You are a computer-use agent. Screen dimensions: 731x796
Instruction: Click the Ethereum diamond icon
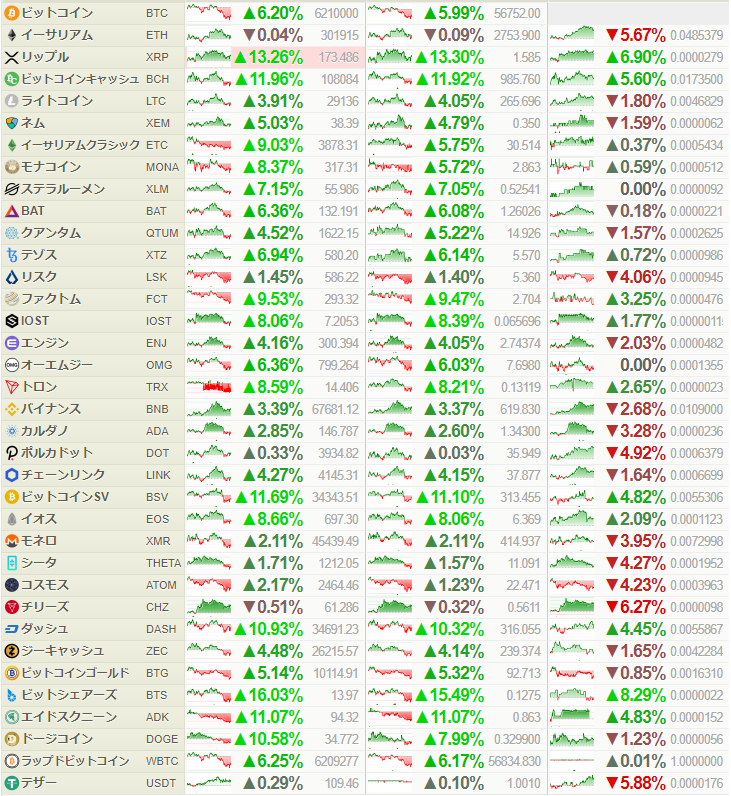[x=11, y=35]
